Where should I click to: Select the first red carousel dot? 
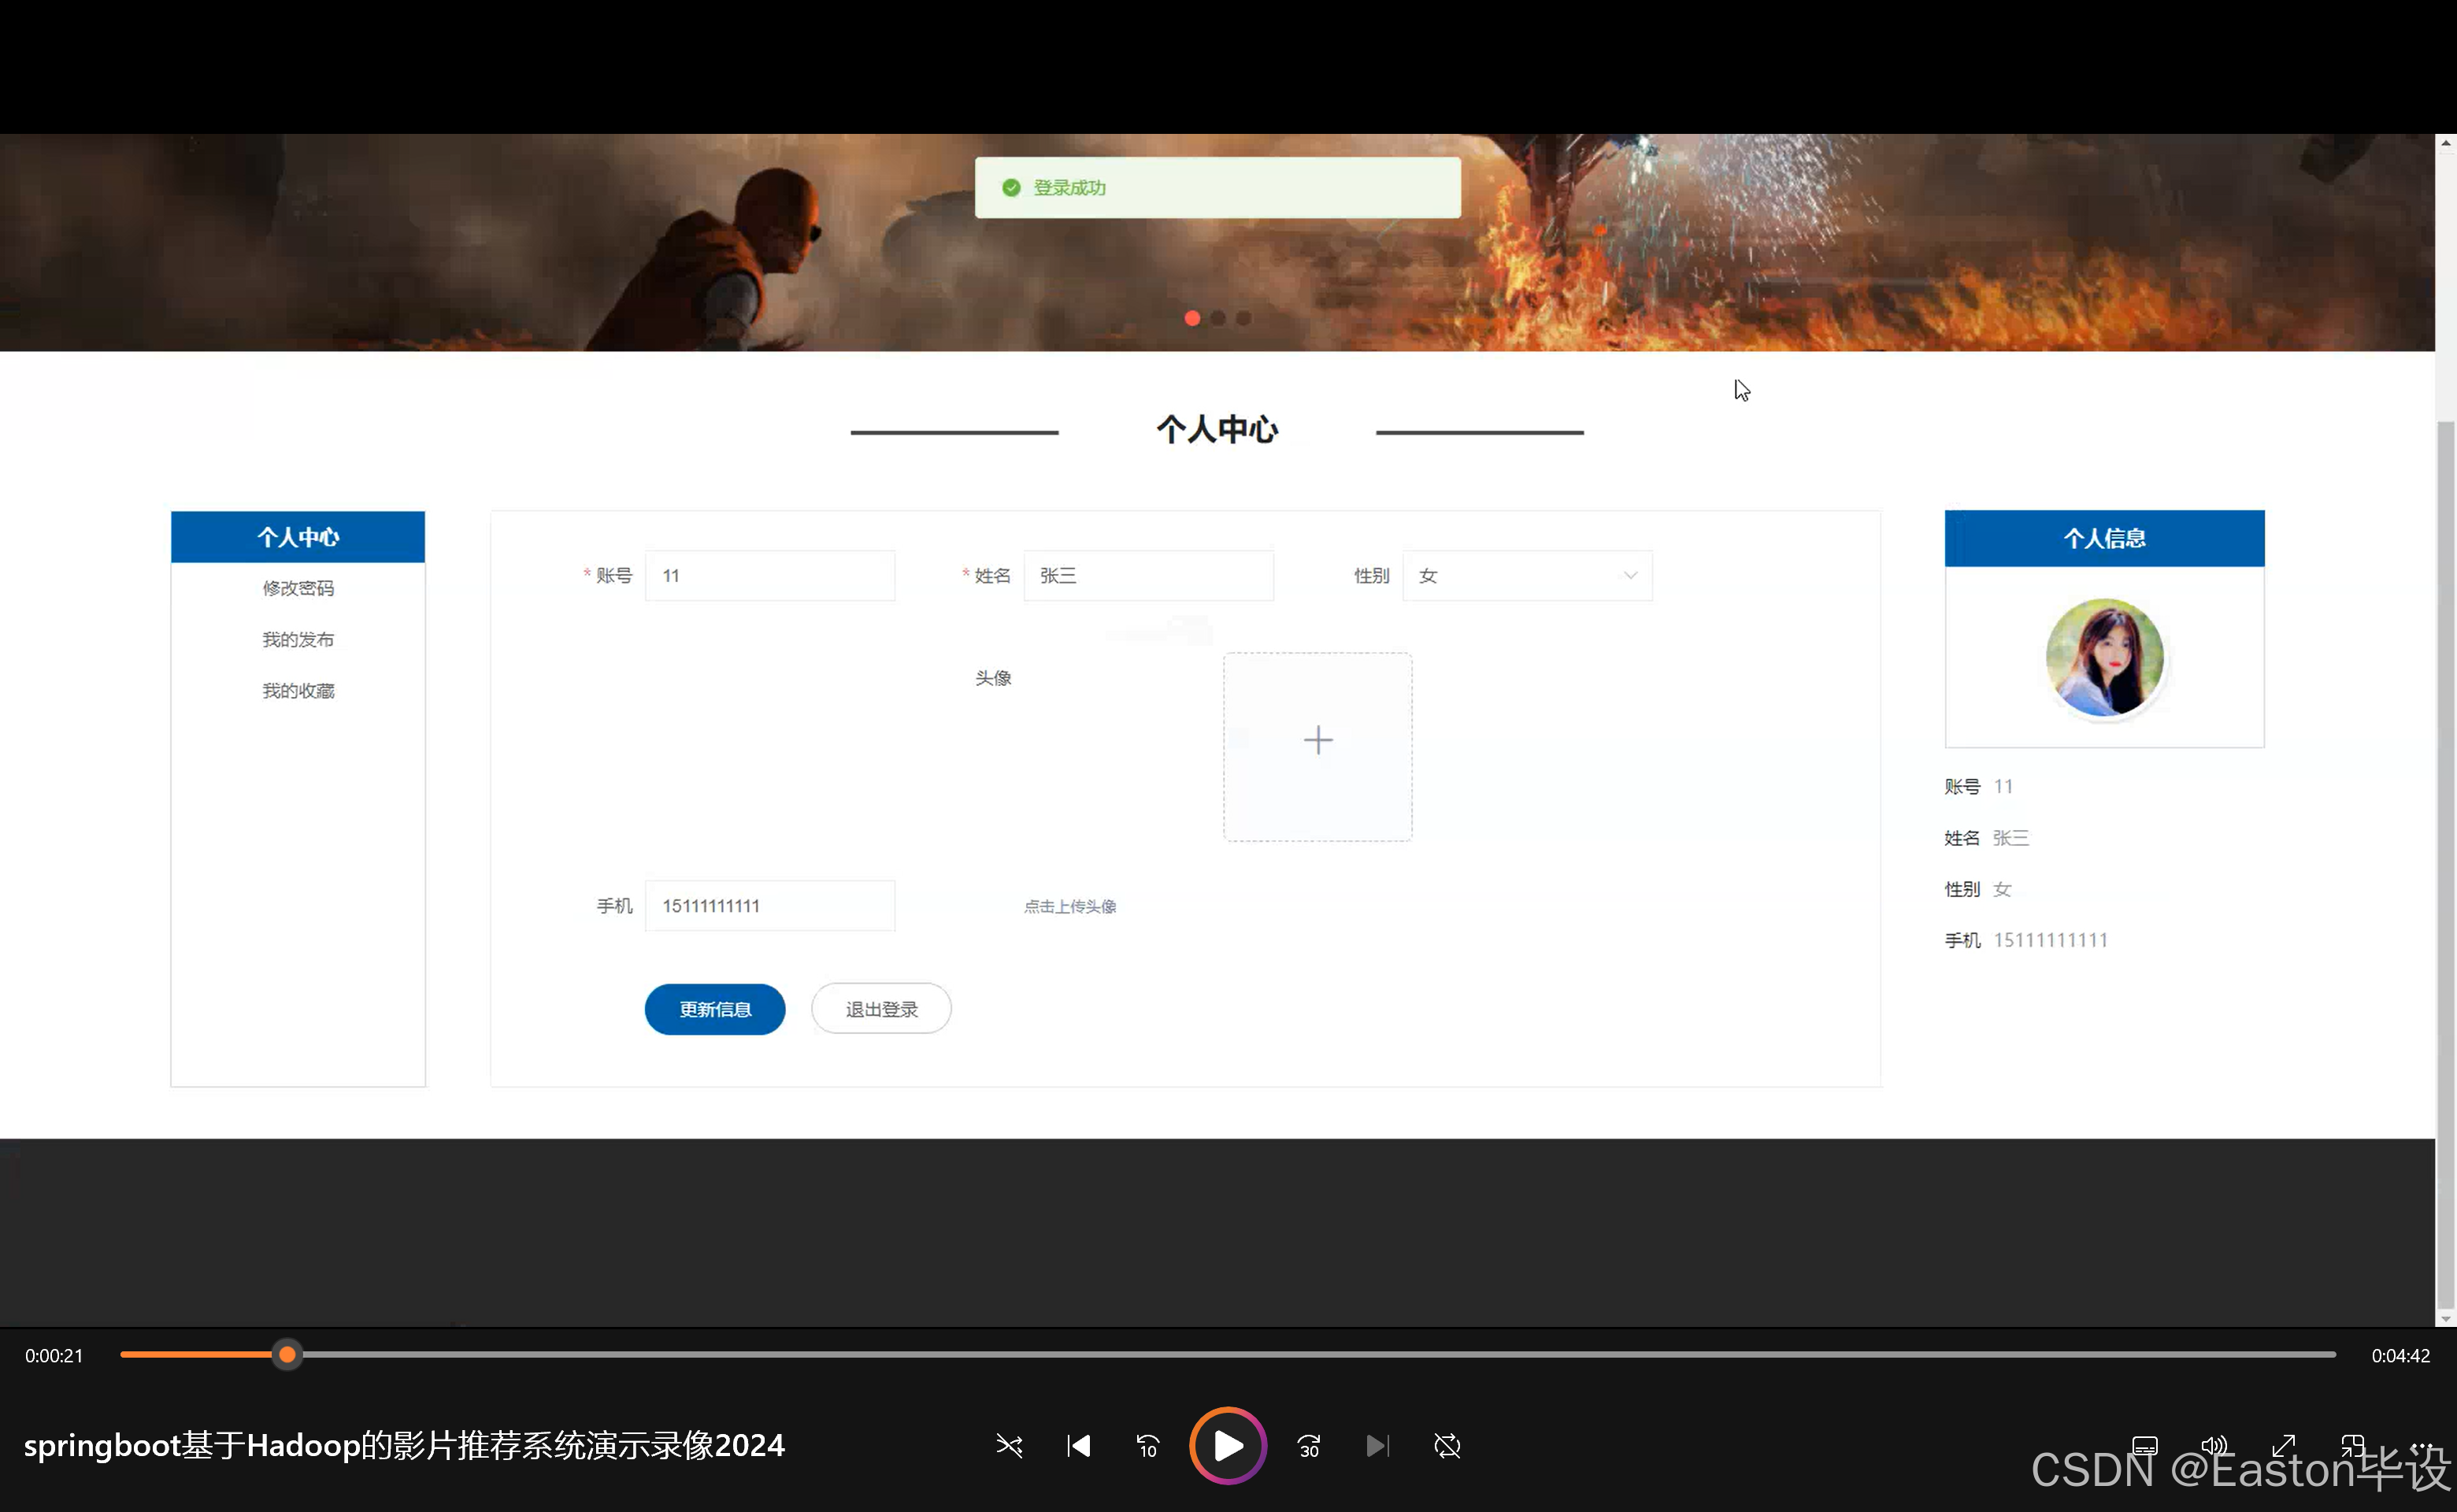click(x=1192, y=318)
